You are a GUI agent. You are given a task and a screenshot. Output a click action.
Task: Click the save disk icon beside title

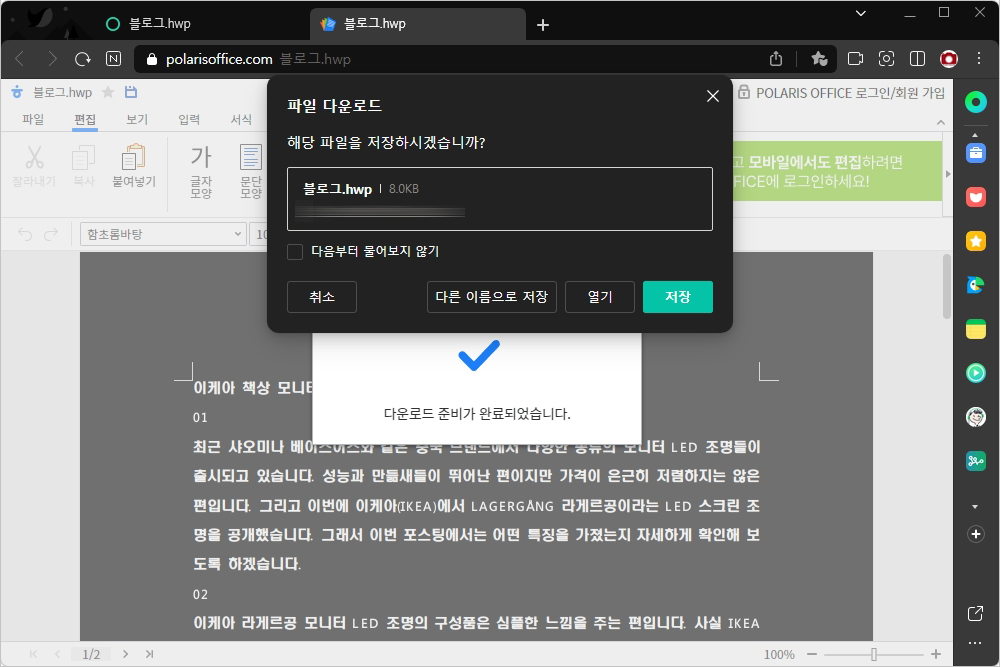tap(131, 92)
